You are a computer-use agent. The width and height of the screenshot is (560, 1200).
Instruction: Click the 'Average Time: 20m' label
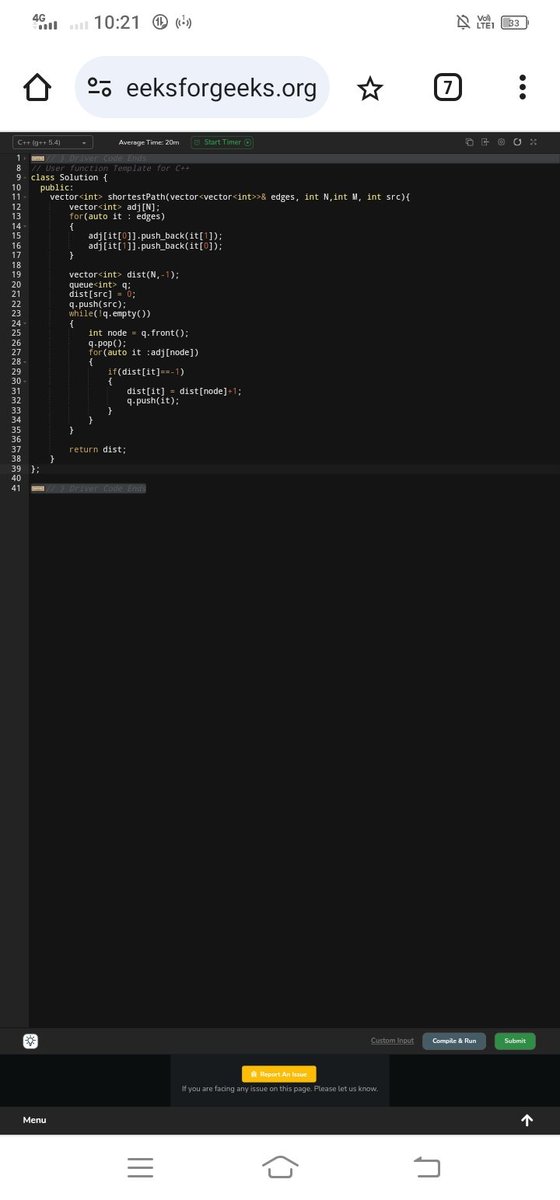pos(149,142)
